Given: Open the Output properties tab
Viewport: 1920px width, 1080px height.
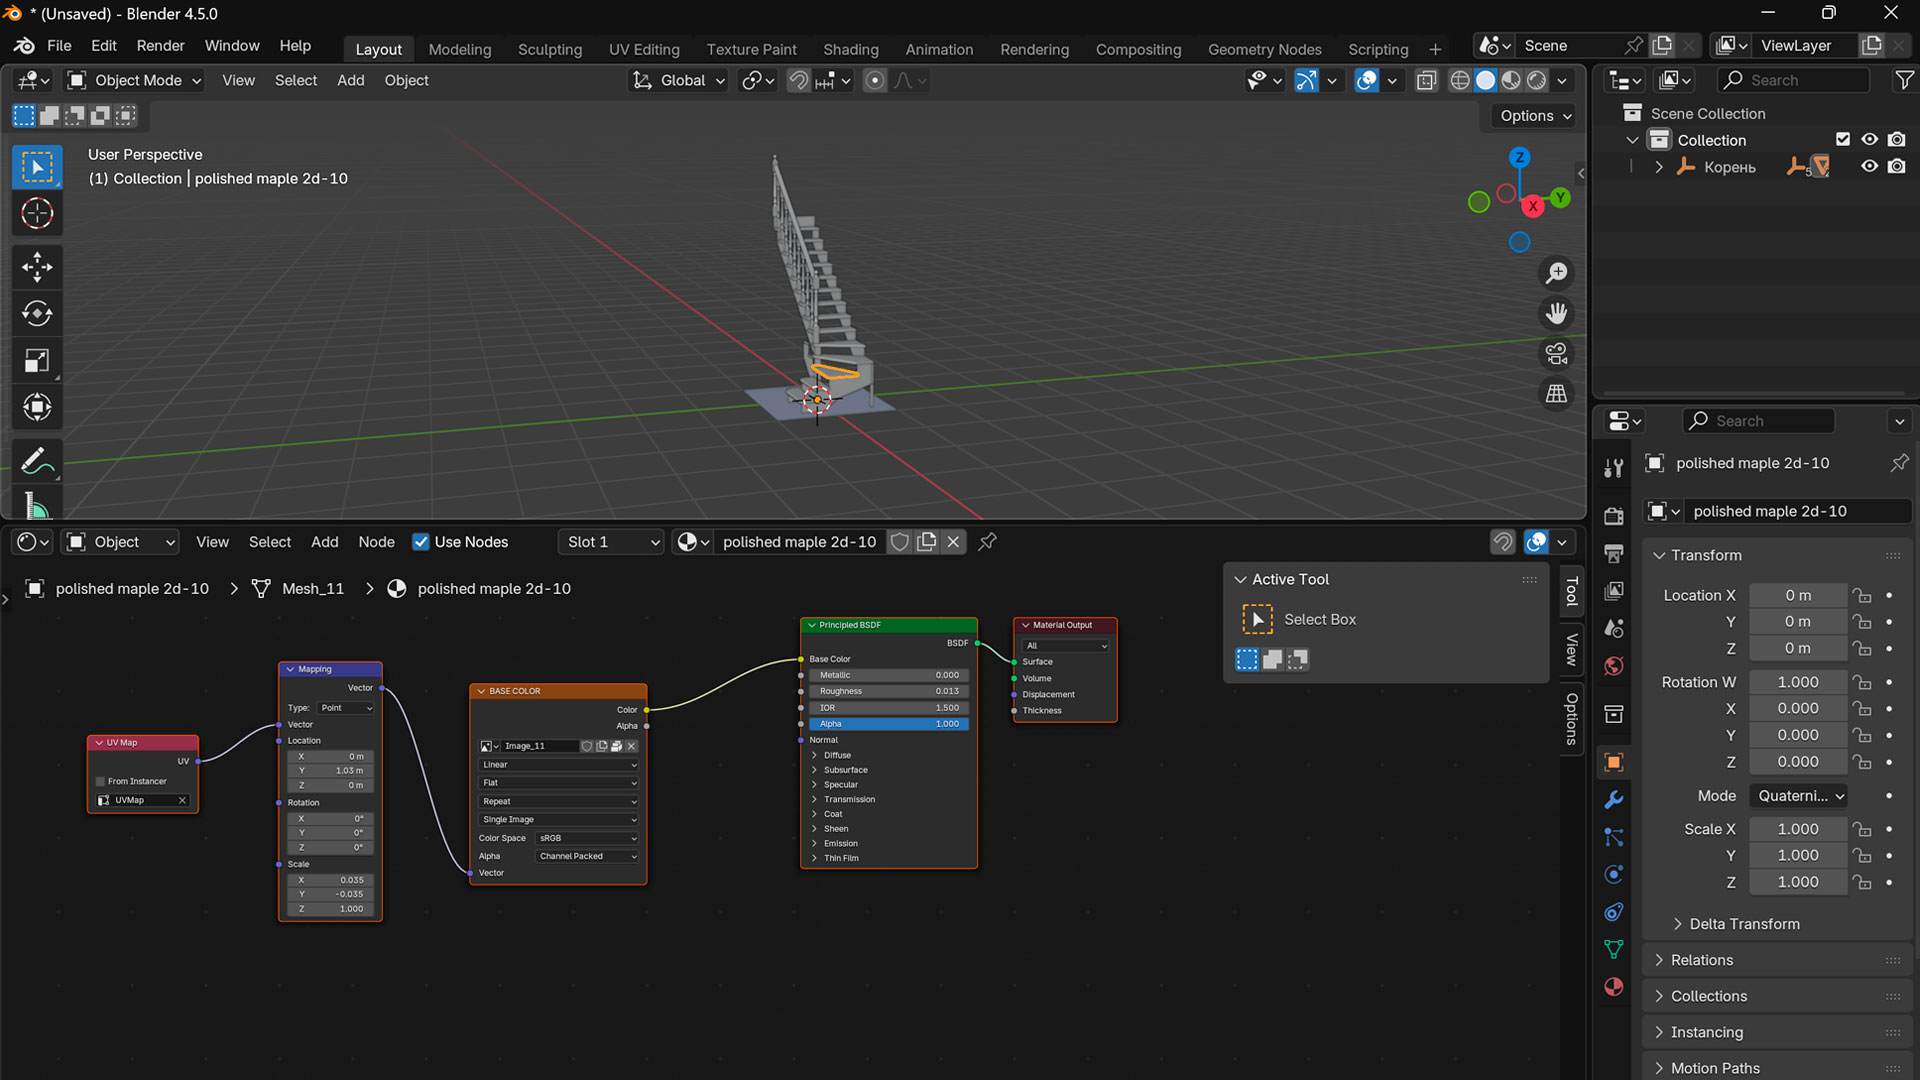Looking at the screenshot, I should pyautogui.click(x=1613, y=553).
